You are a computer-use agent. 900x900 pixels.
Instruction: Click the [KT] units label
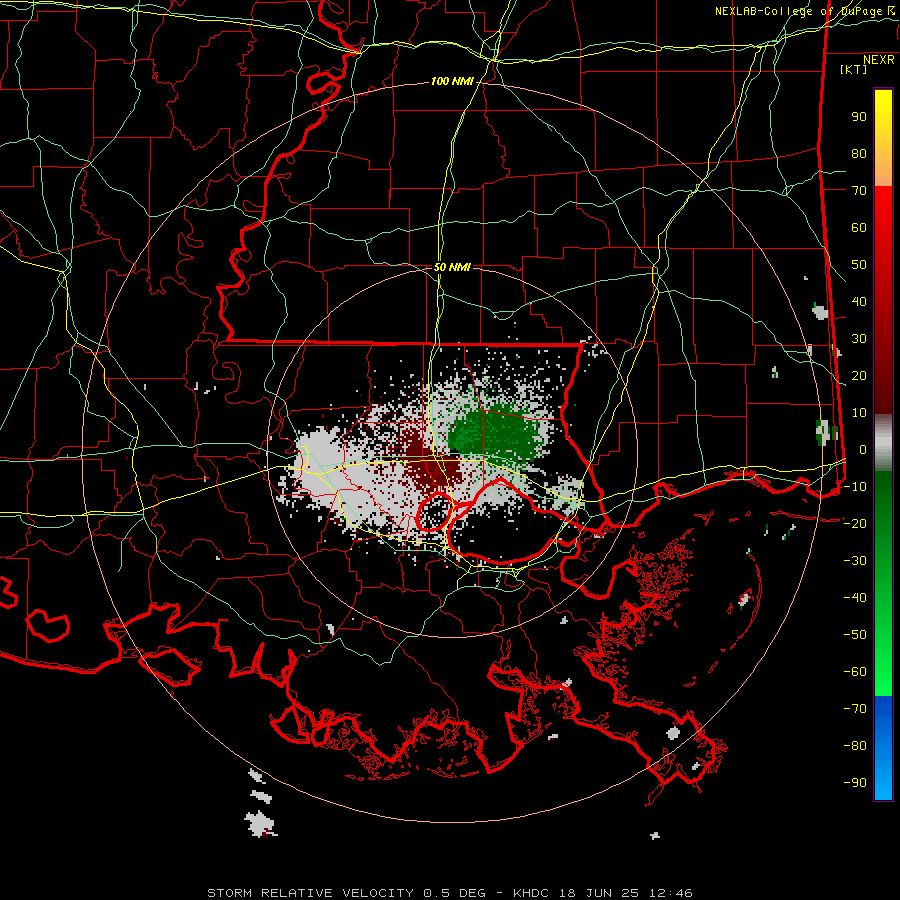tap(853, 69)
